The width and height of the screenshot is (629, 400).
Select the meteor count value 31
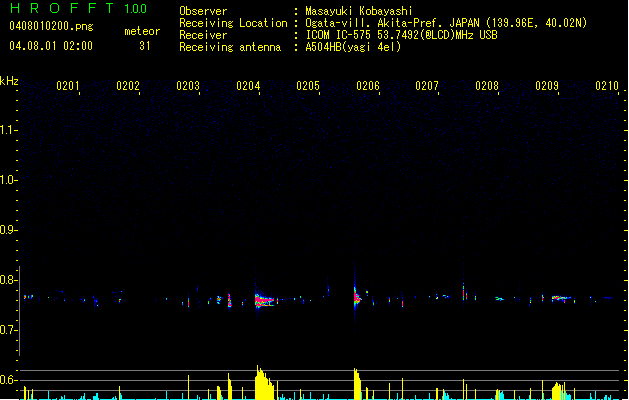[x=145, y=46]
